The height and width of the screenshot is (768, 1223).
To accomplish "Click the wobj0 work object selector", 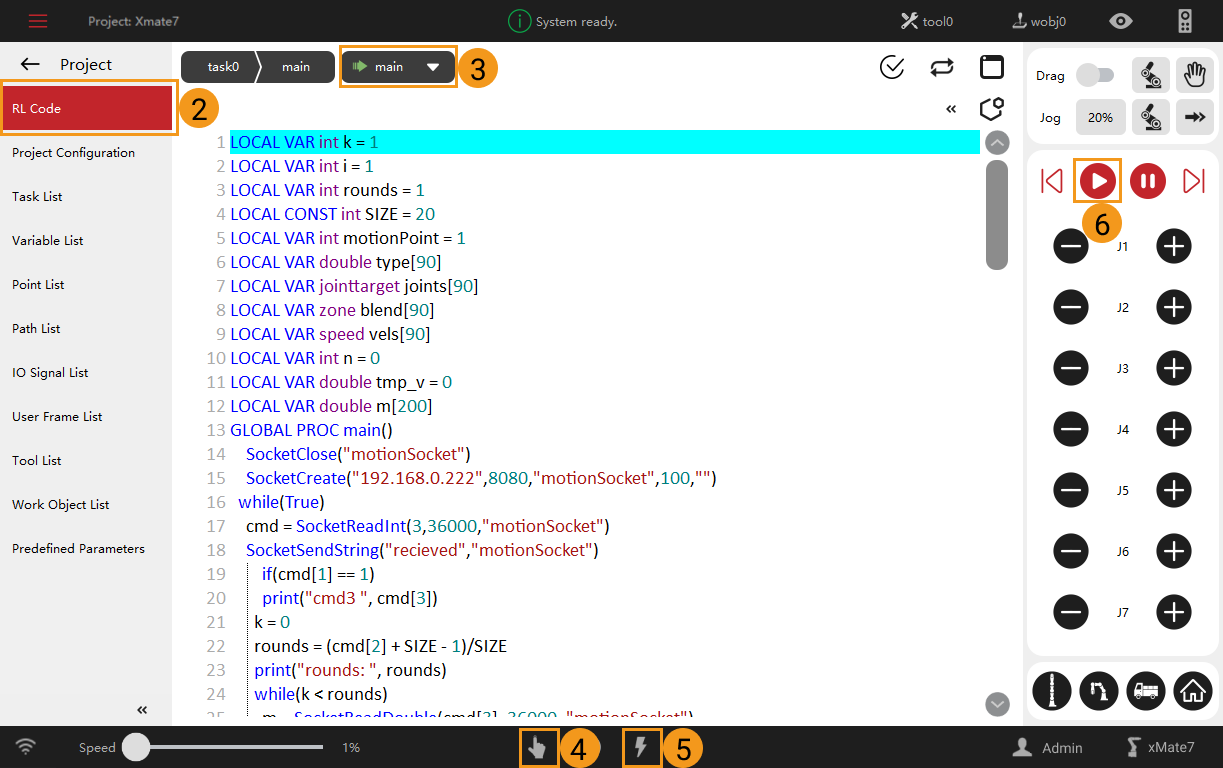I will pos(1039,21).
